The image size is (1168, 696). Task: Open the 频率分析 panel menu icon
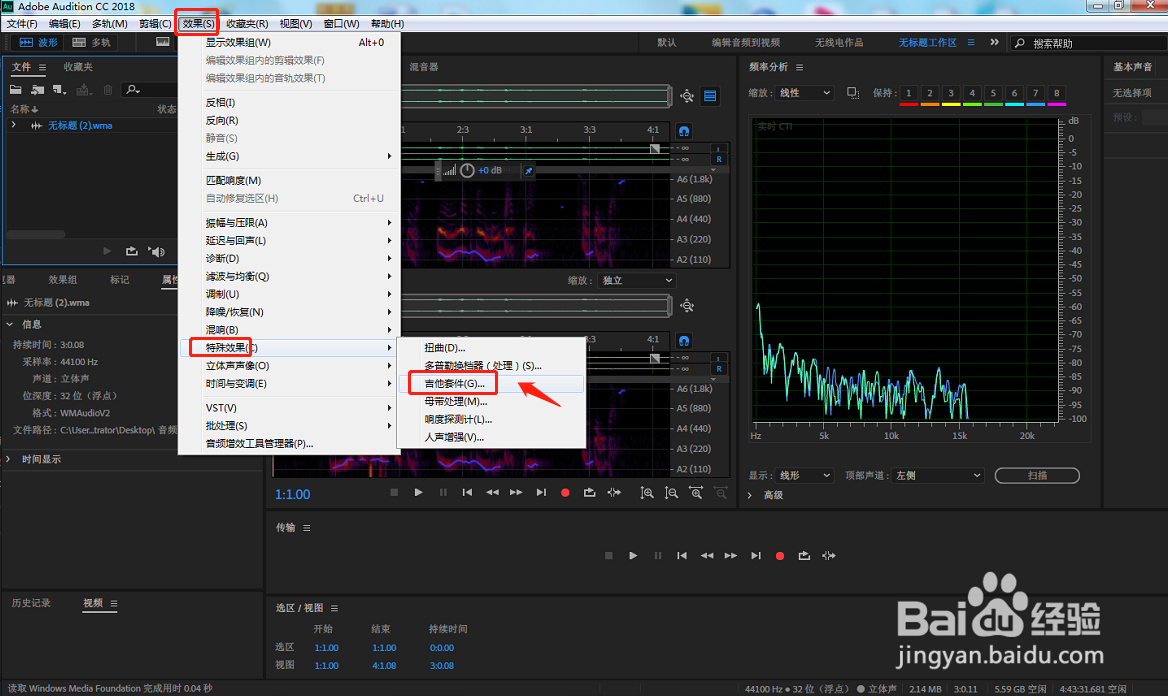click(799, 67)
